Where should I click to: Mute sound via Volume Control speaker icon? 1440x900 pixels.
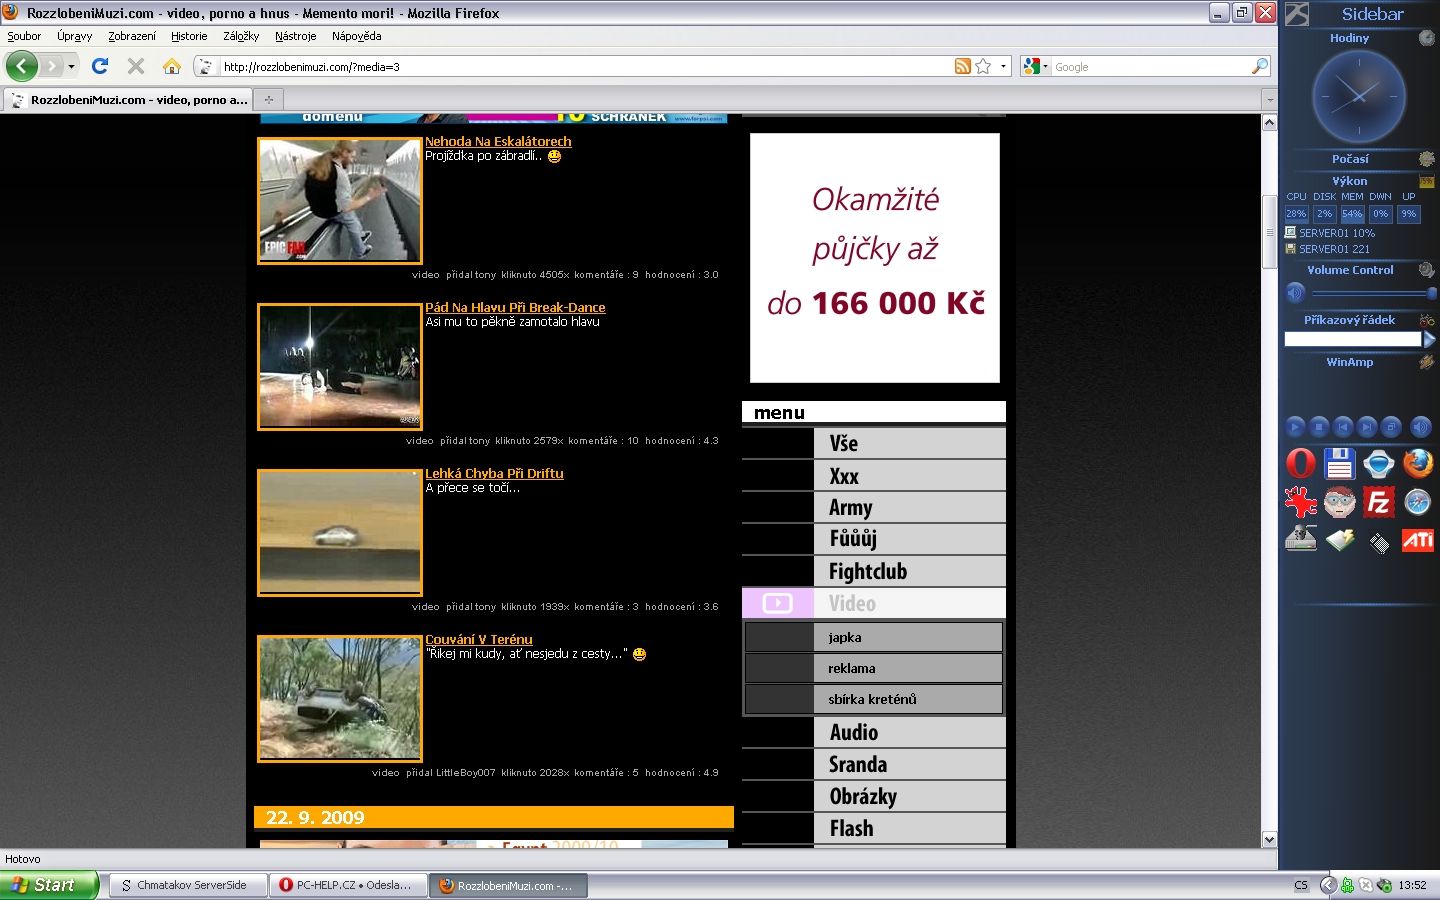coord(1295,293)
